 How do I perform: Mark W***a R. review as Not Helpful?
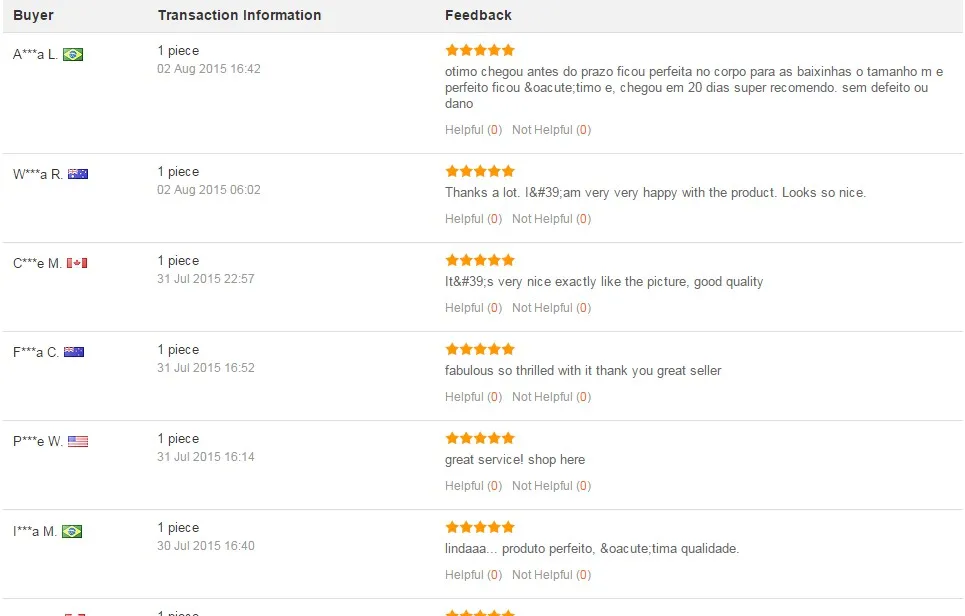(x=551, y=219)
